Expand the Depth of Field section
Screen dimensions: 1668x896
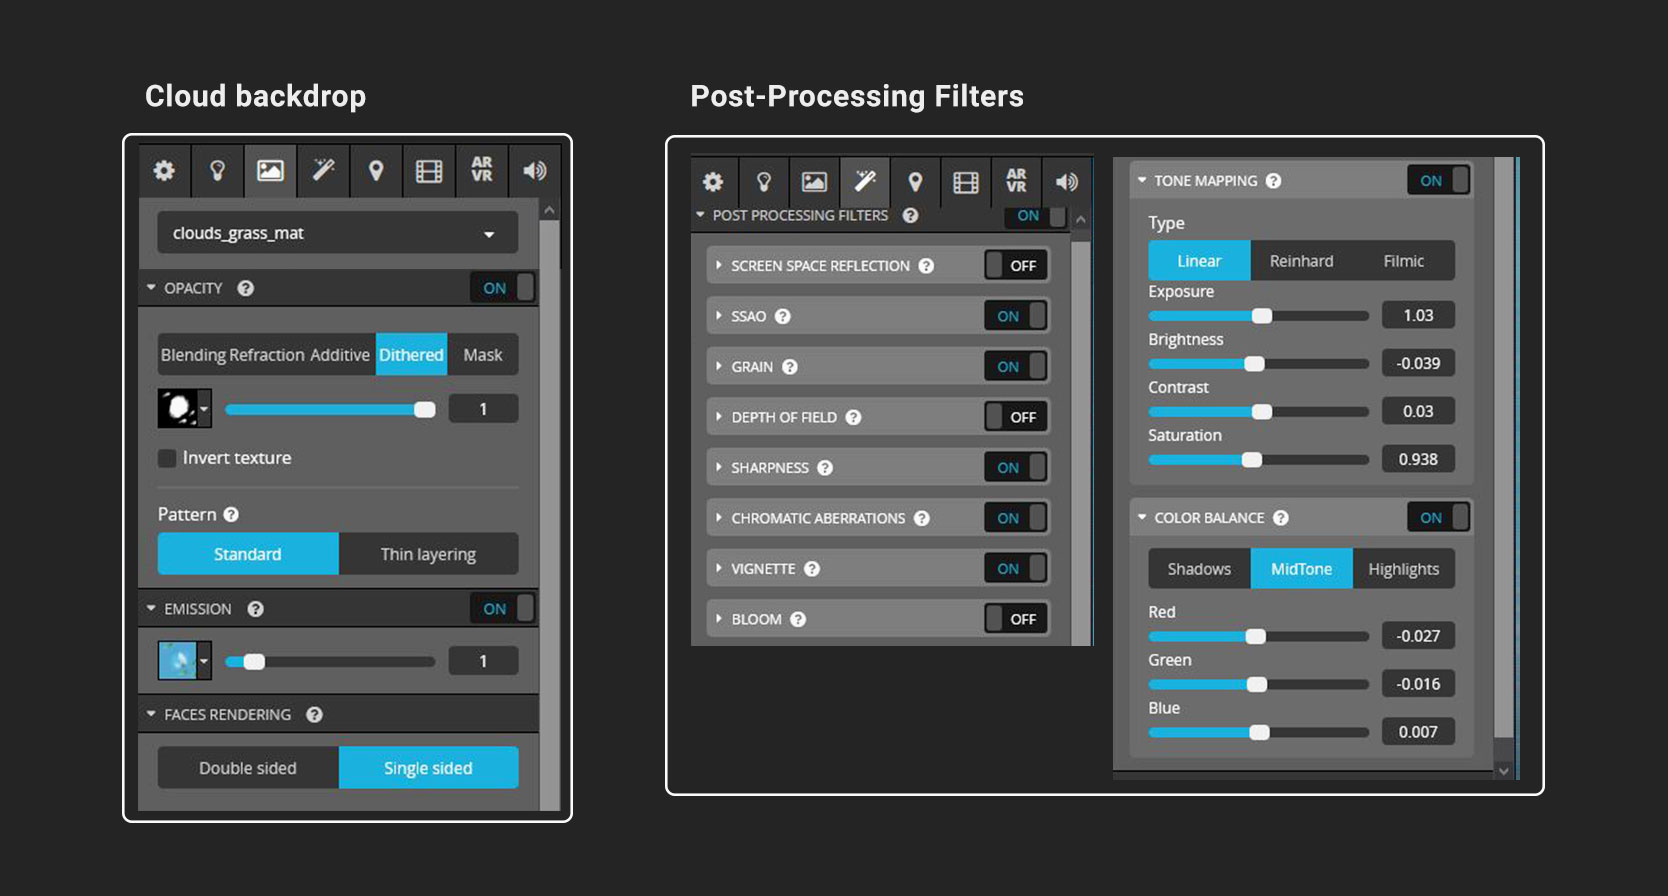point(719,417)
